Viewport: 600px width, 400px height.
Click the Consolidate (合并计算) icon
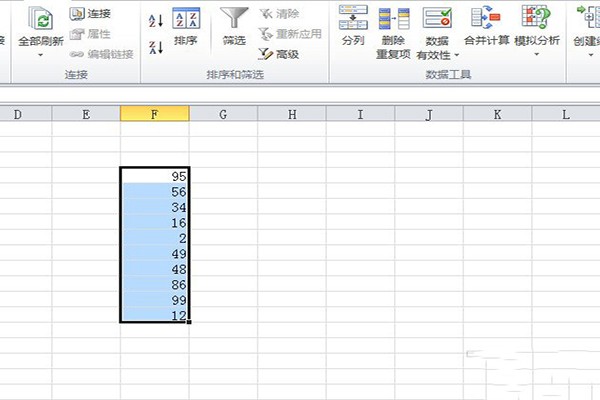point(486,18)
